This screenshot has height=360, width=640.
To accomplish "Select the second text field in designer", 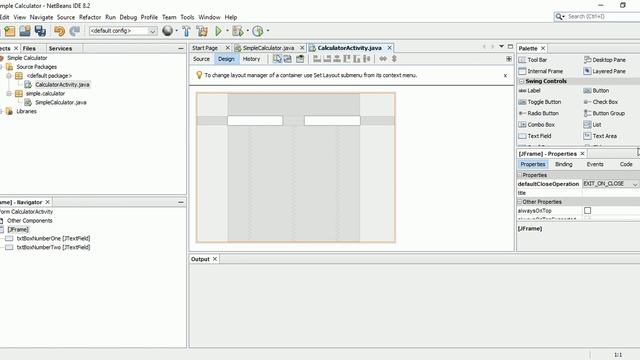I will pos(332,120).
